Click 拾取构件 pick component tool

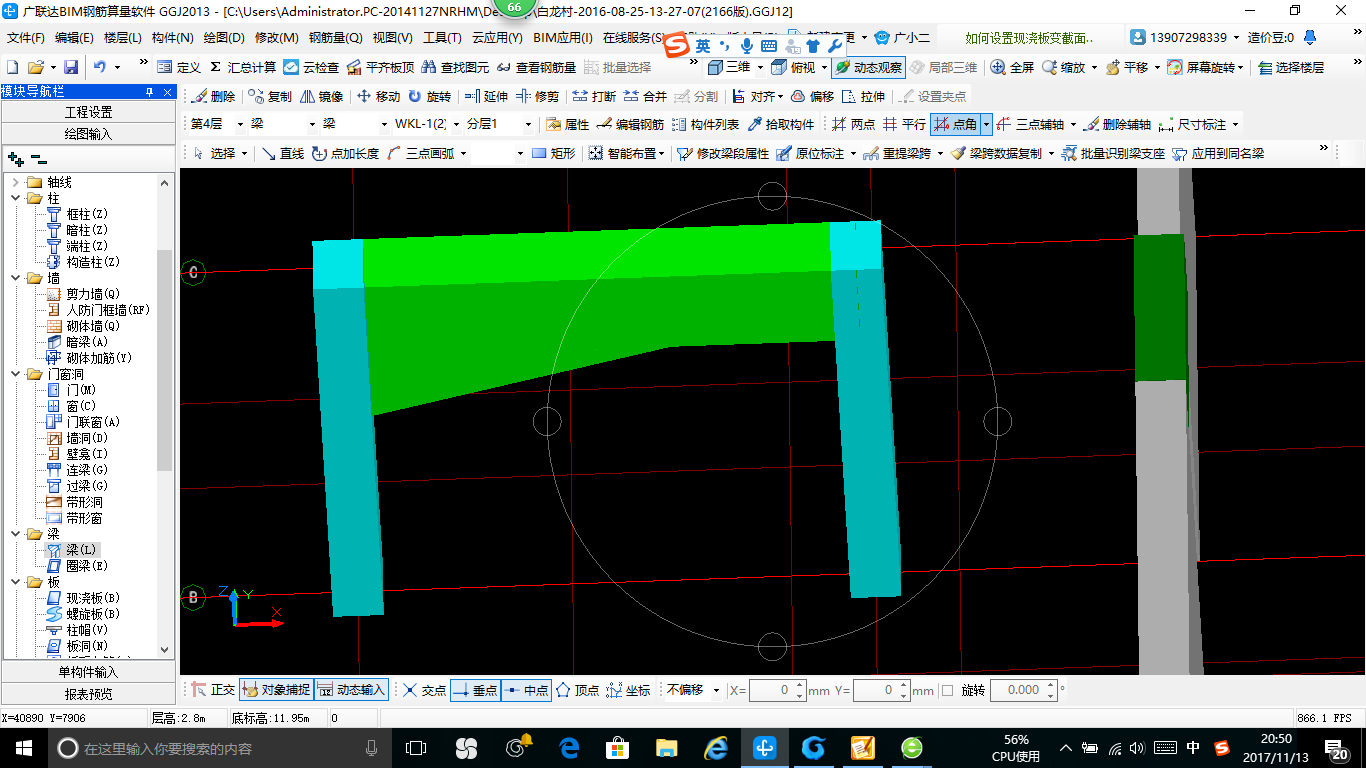pos(780,125)
